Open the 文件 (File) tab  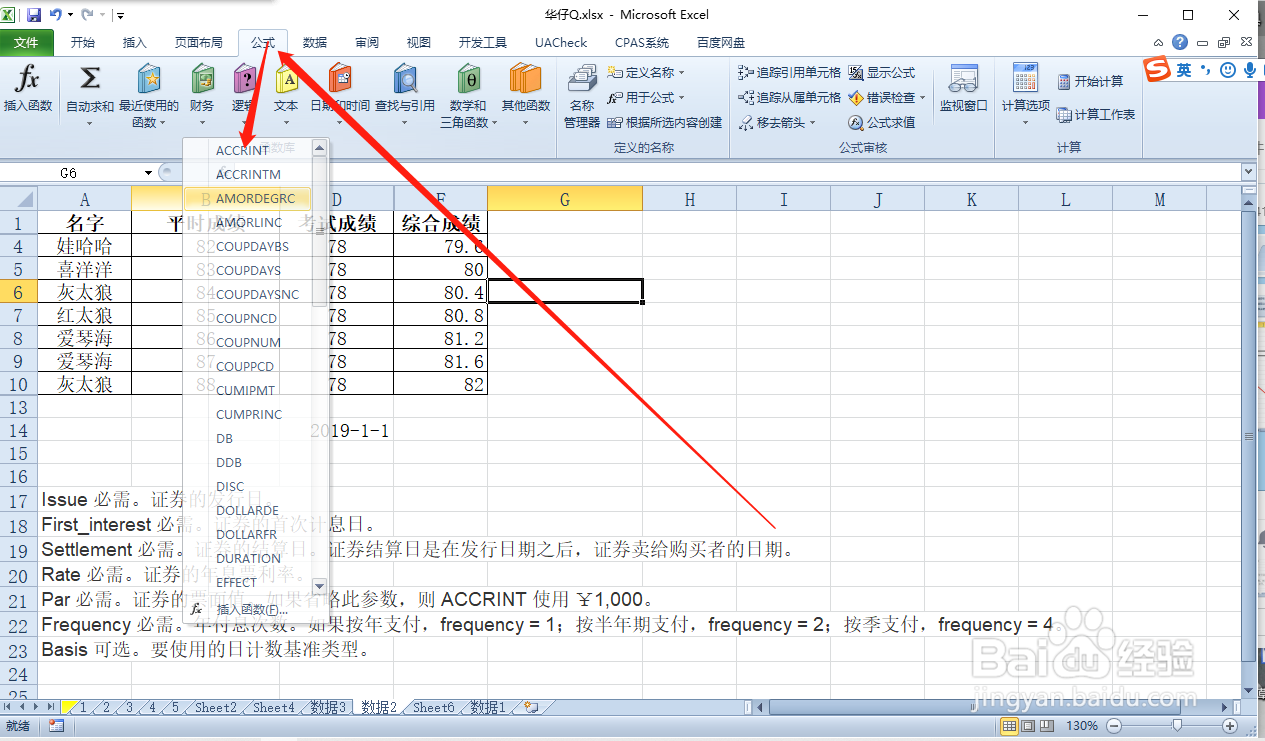click(27, 43)
